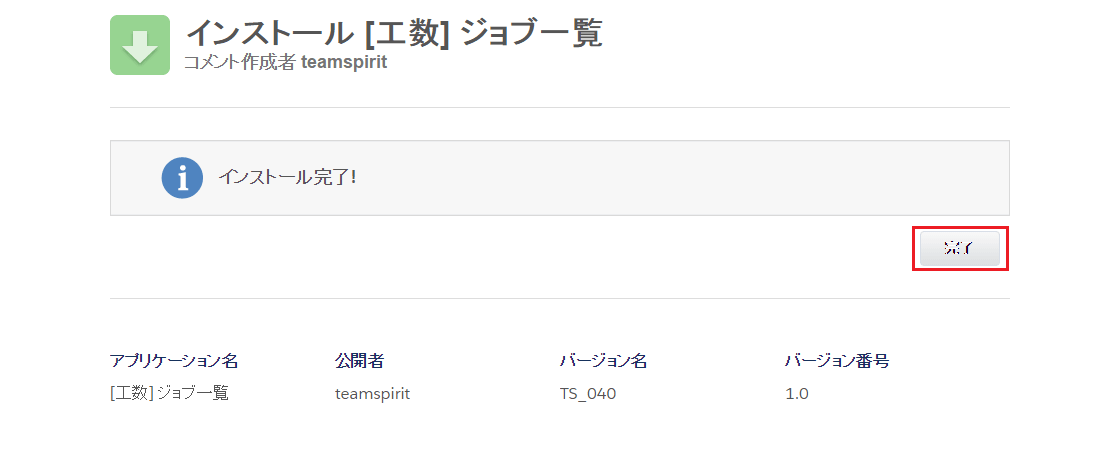Click the divider line above the details

coord(560,299)
